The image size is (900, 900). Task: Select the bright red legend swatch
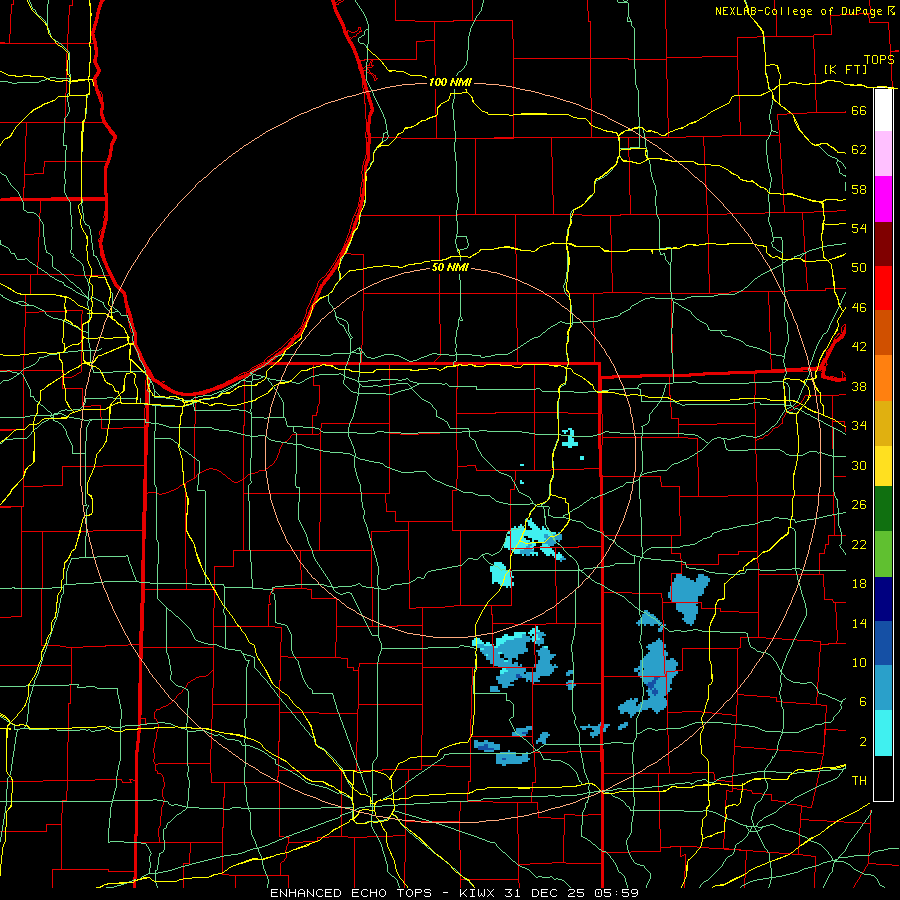click(x=883, y=288)
